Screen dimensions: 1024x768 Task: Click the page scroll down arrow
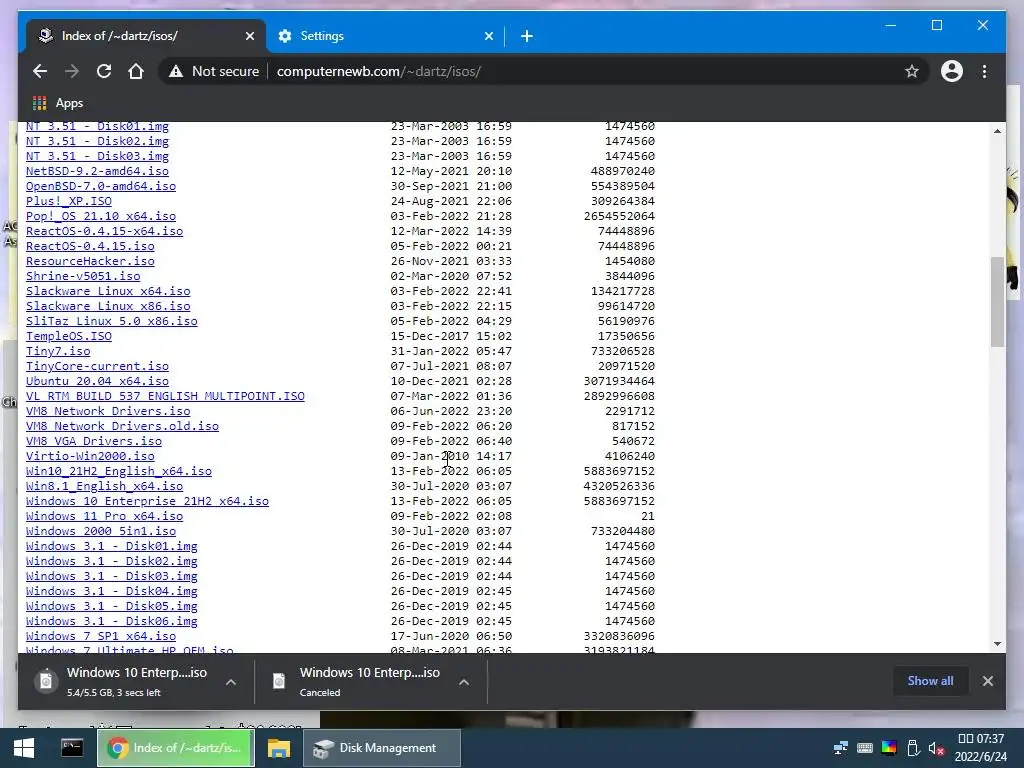tap(997, 643)
